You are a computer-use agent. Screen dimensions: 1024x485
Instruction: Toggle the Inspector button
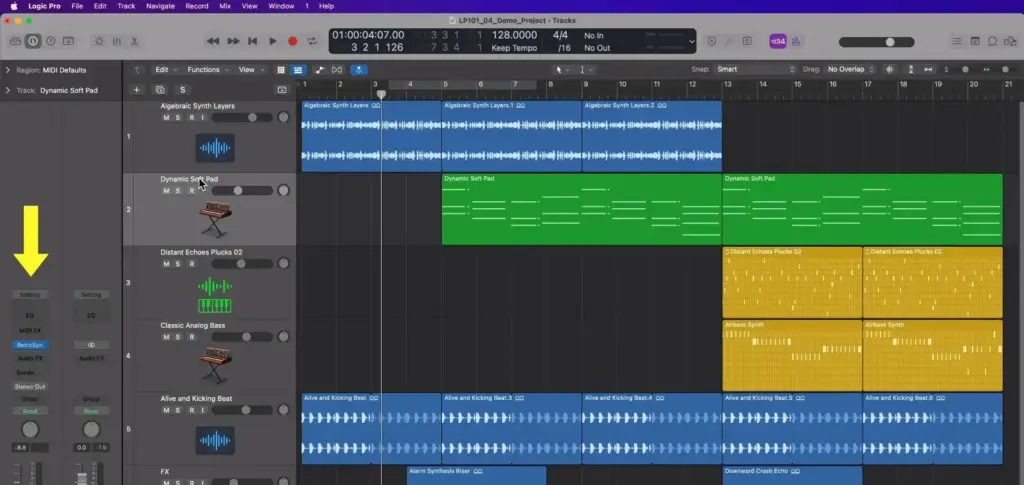click(x=33, y=41)
